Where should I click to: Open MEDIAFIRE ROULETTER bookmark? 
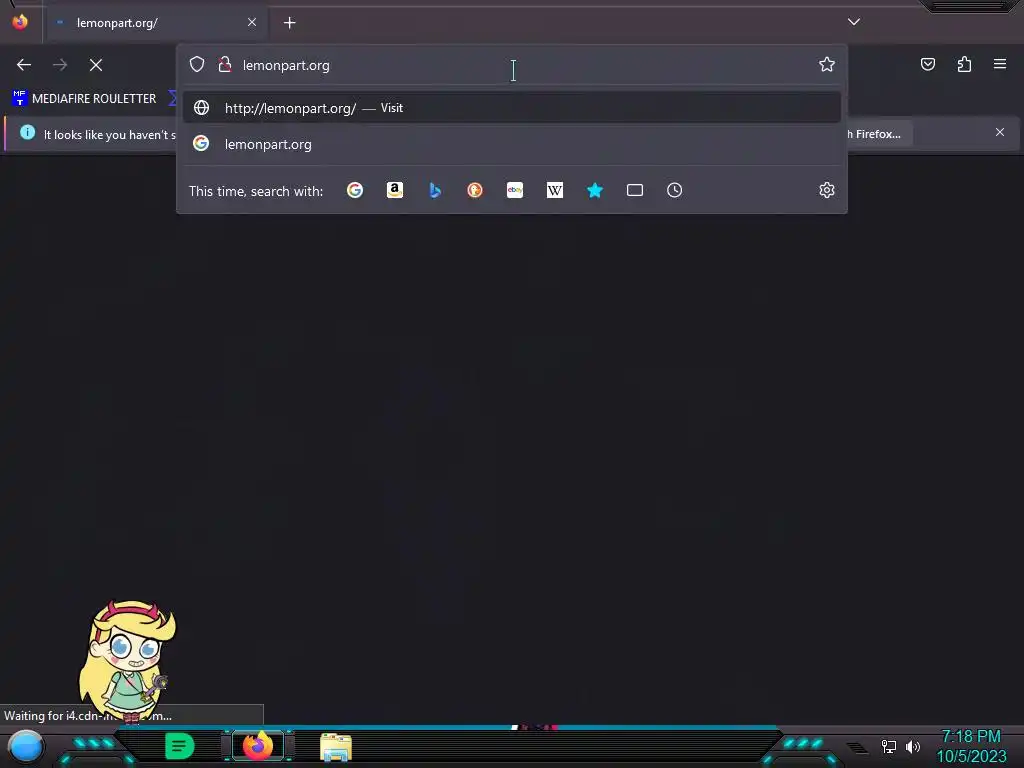(84, 99)
